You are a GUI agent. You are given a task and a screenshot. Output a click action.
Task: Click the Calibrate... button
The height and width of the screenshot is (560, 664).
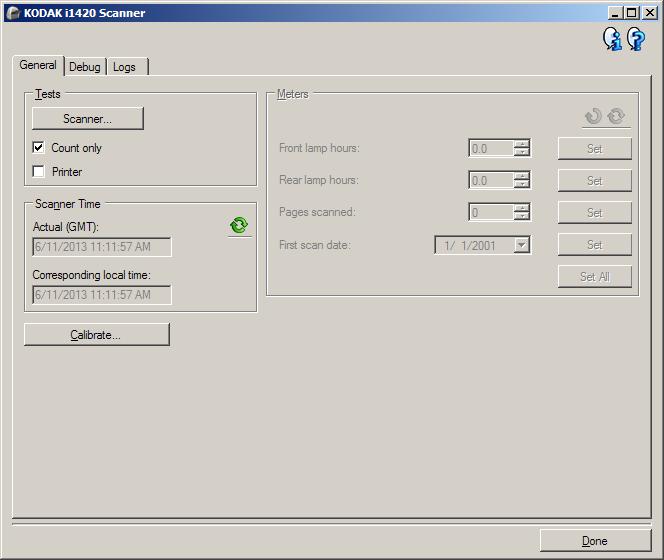(97, 335)
